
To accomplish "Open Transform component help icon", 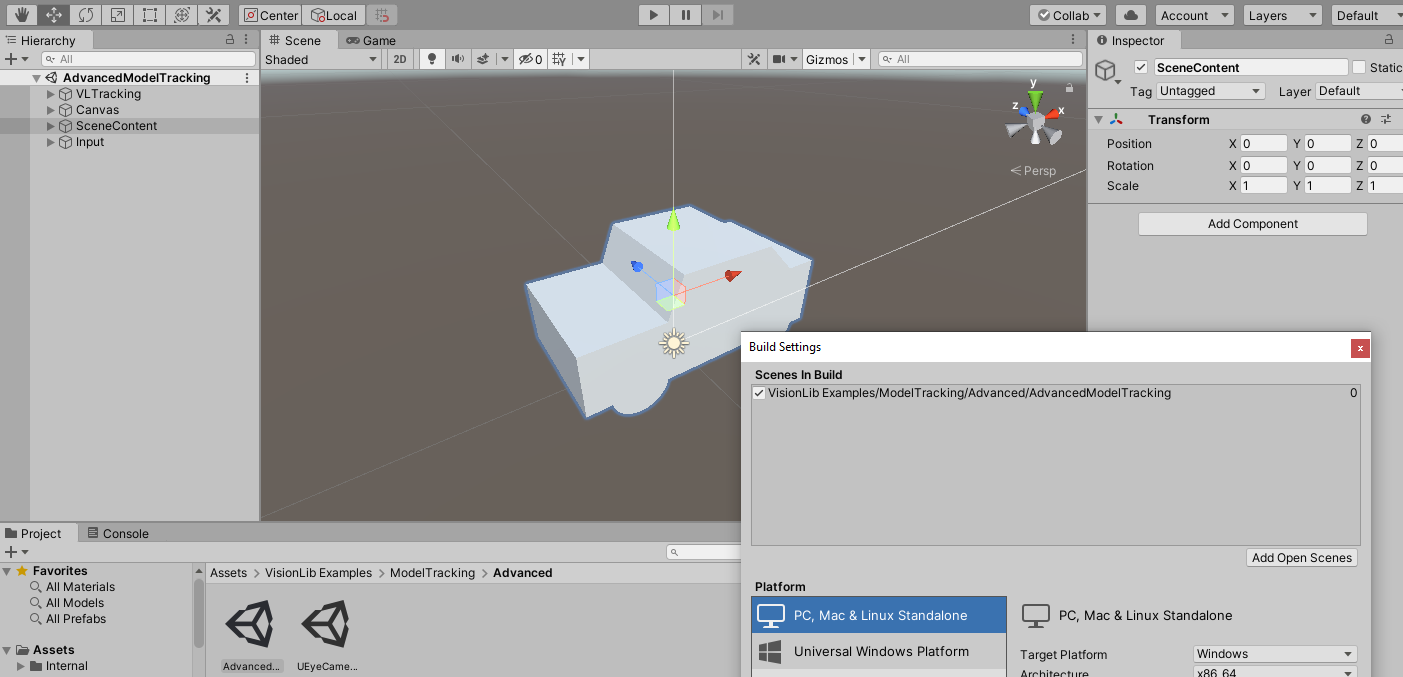I will click(x=1366, y=119).
